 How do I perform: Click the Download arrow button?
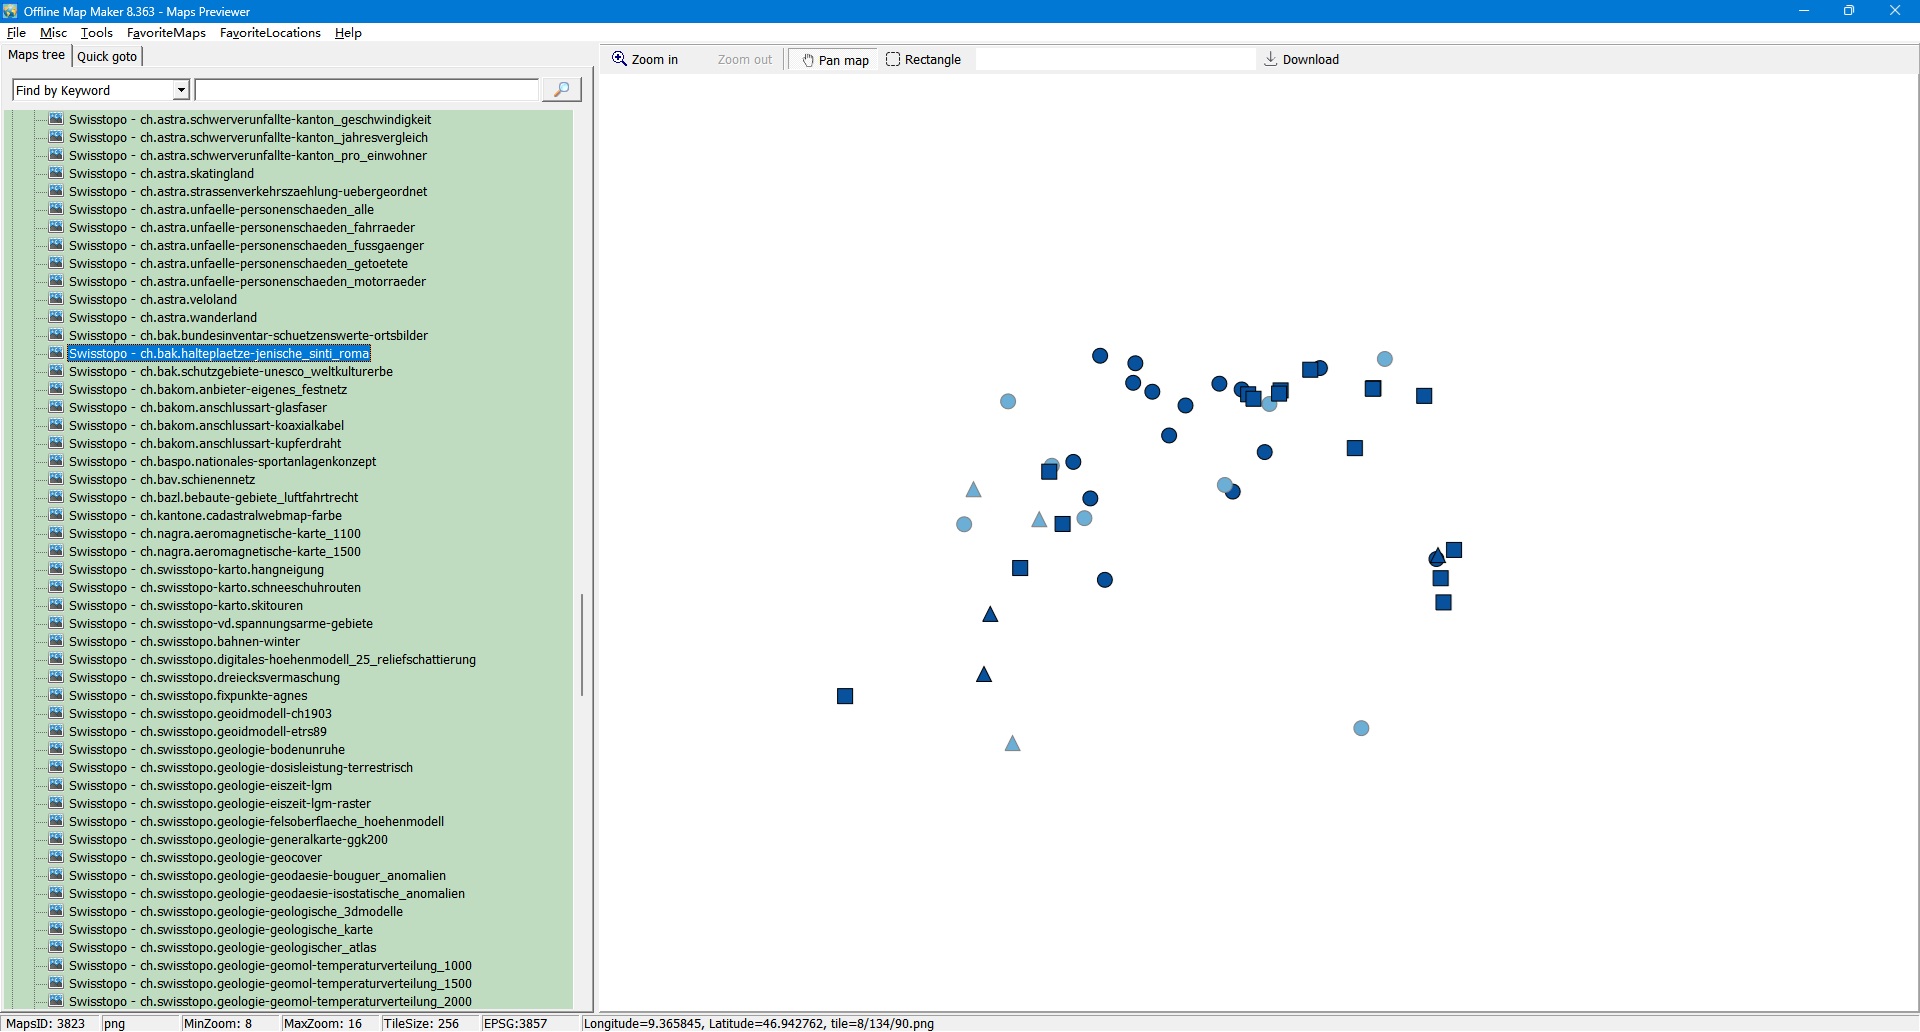[x=1301, y=60]
